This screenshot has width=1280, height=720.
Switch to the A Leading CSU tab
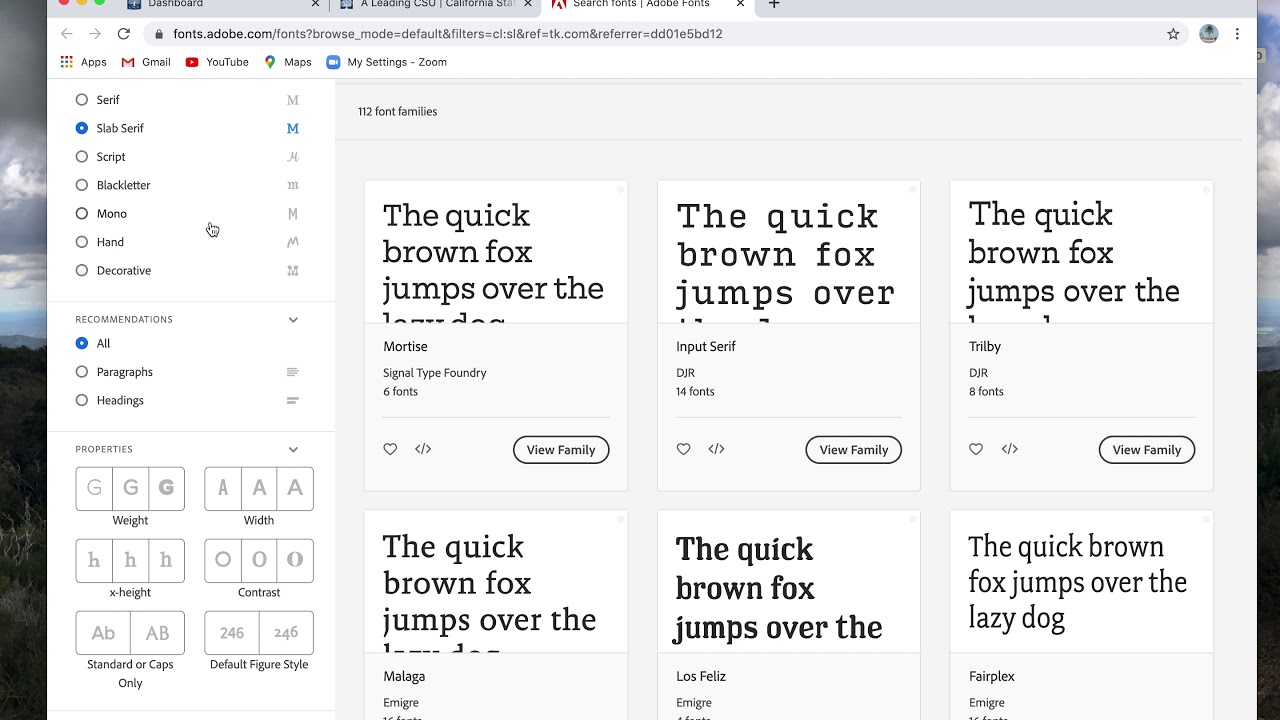click(x=435, y=5)
